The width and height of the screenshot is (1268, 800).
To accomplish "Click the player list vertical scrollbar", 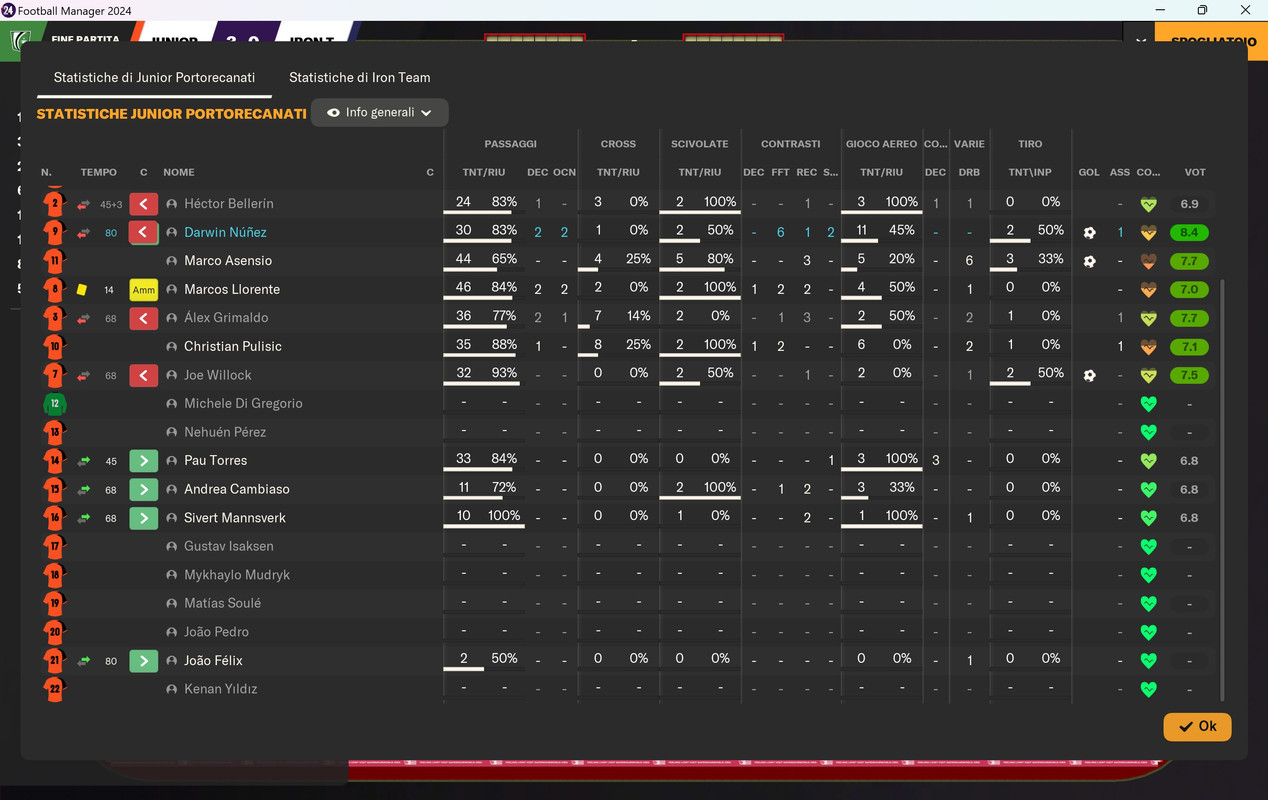I will coord(1224,490).
